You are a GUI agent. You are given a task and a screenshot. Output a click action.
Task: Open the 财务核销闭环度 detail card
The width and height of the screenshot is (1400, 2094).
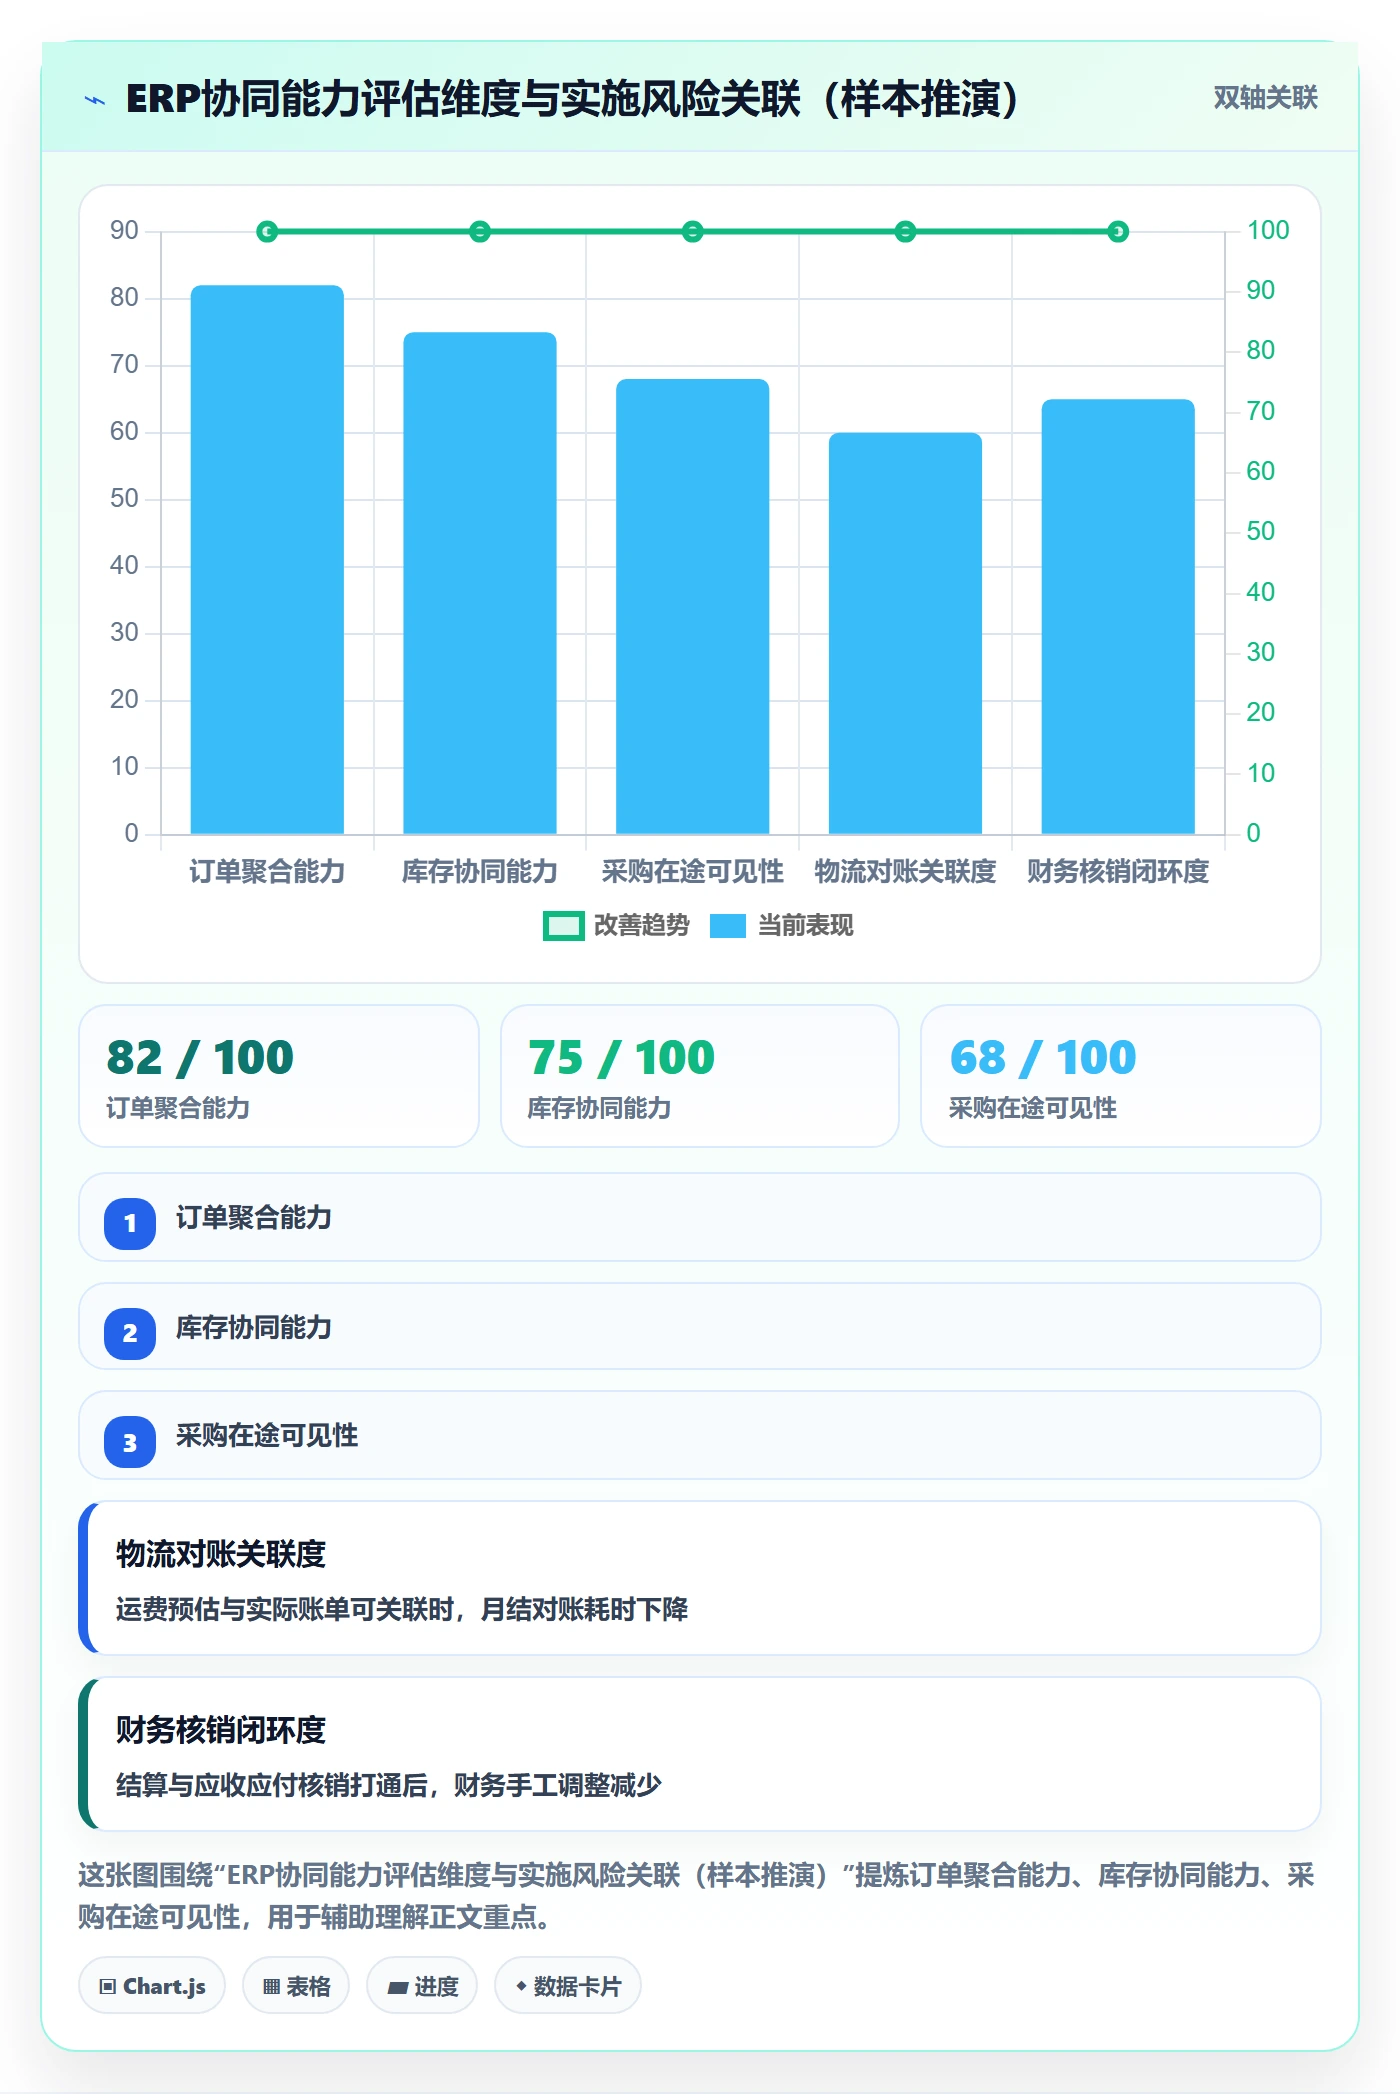[700, 1754]
